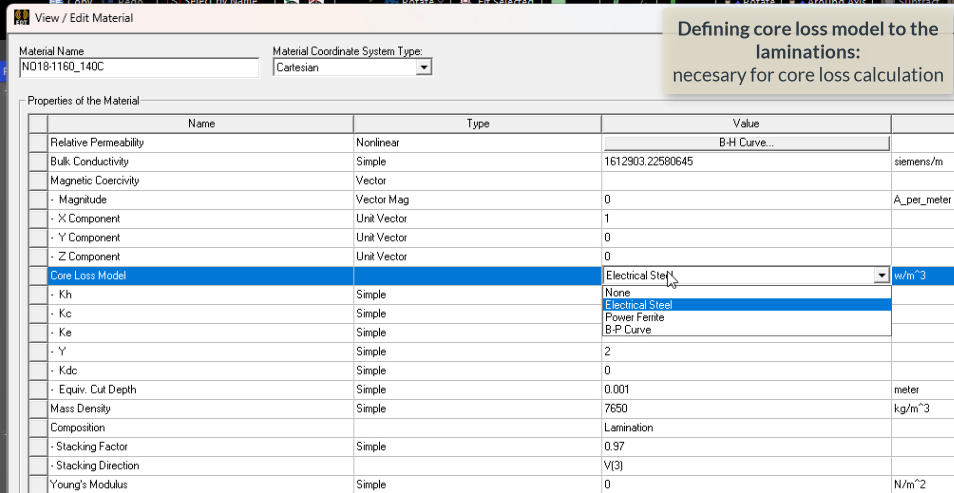Click the Composition Lamination value cell
Screen dimensions: 954x493
coord(745,428)
